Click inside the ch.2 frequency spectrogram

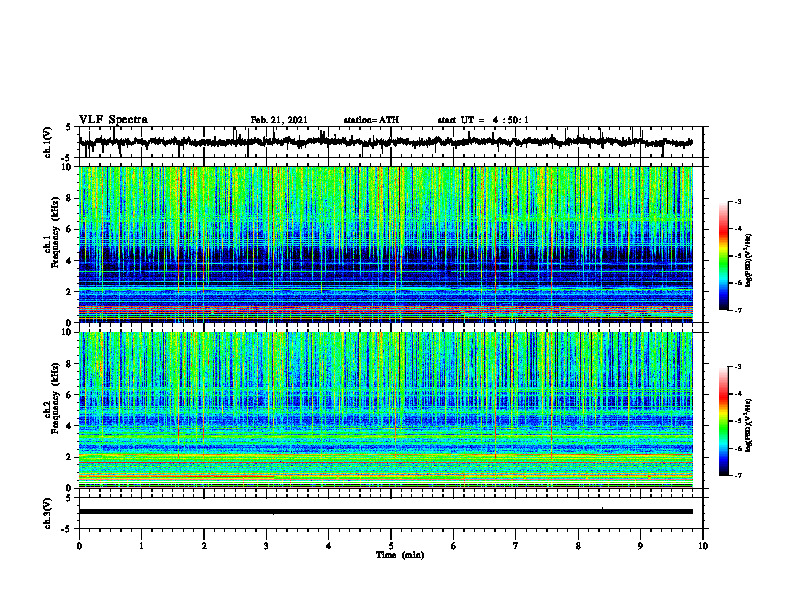pos(386,410)
